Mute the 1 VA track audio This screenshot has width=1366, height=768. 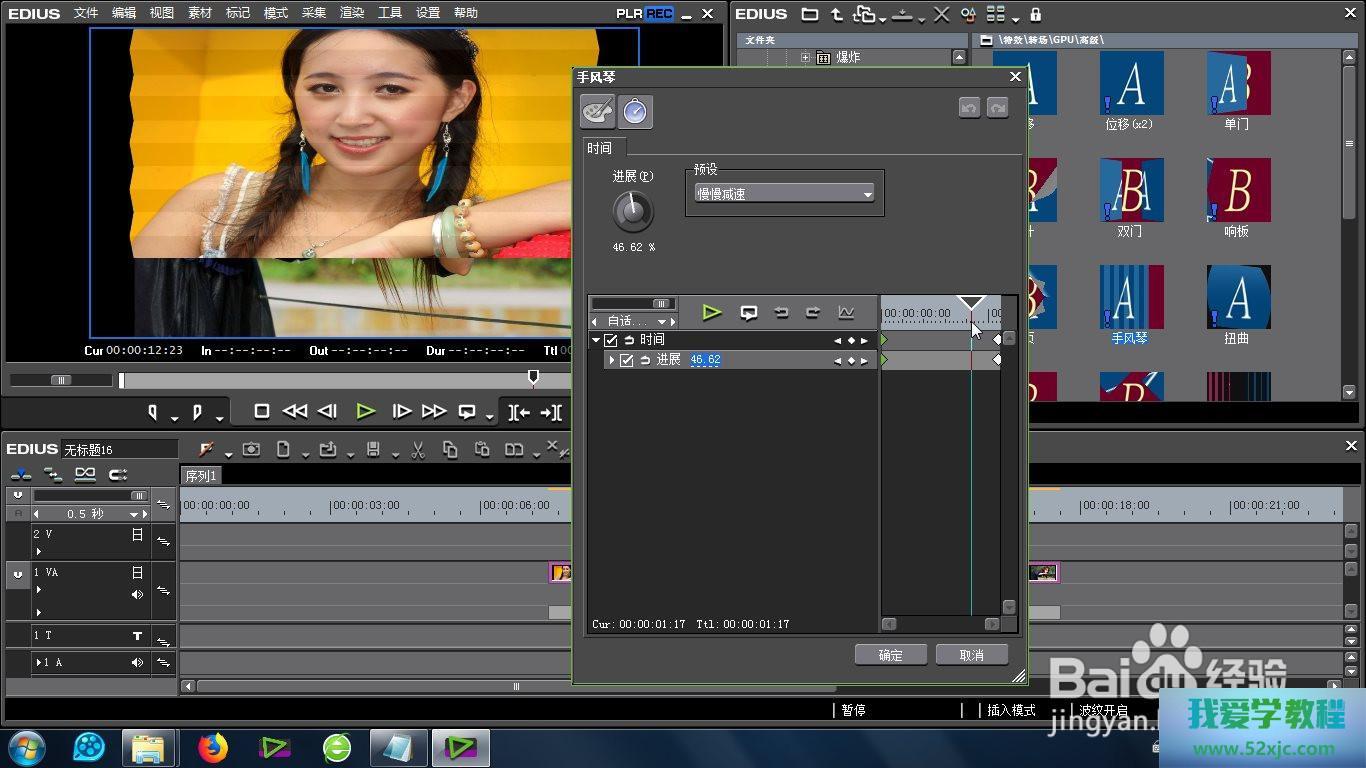pyautogui.click(x=137, y=594)
